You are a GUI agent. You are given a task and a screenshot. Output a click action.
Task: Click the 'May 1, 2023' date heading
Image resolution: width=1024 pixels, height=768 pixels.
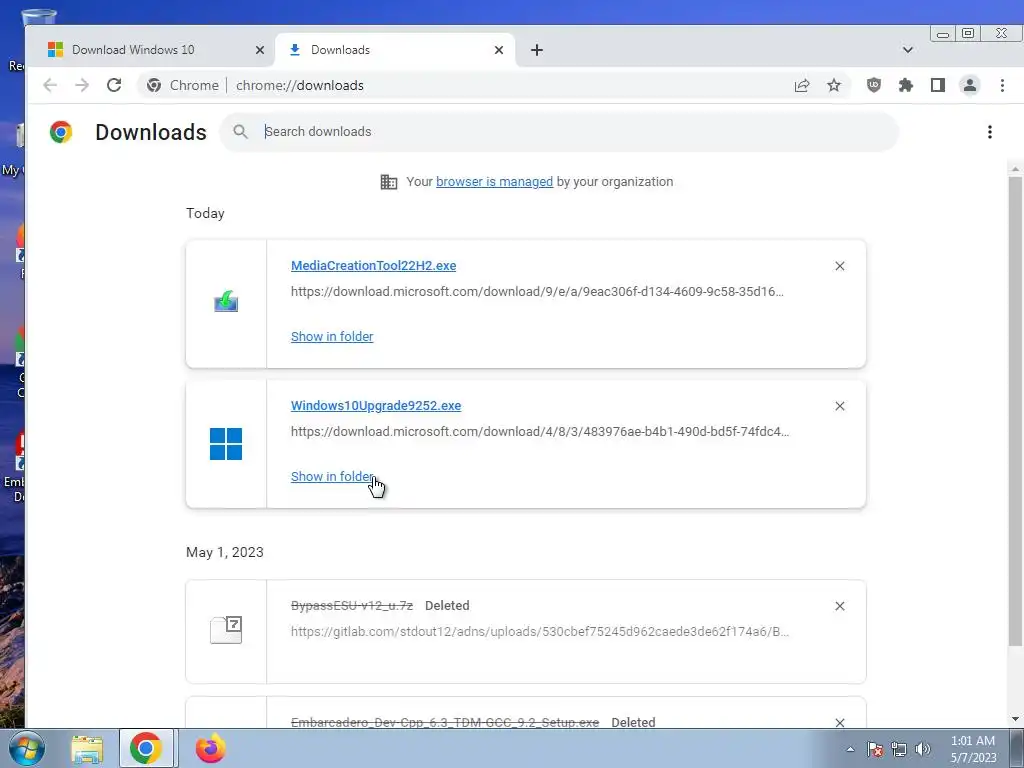tap(225, 552)
